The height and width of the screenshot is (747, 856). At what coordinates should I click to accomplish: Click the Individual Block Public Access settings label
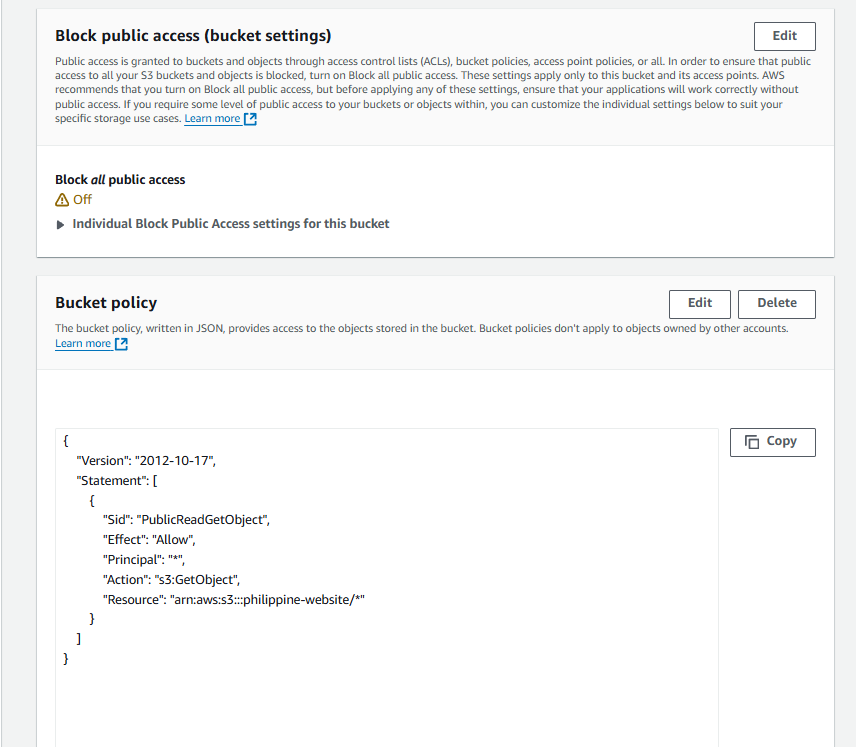point(231,224)
